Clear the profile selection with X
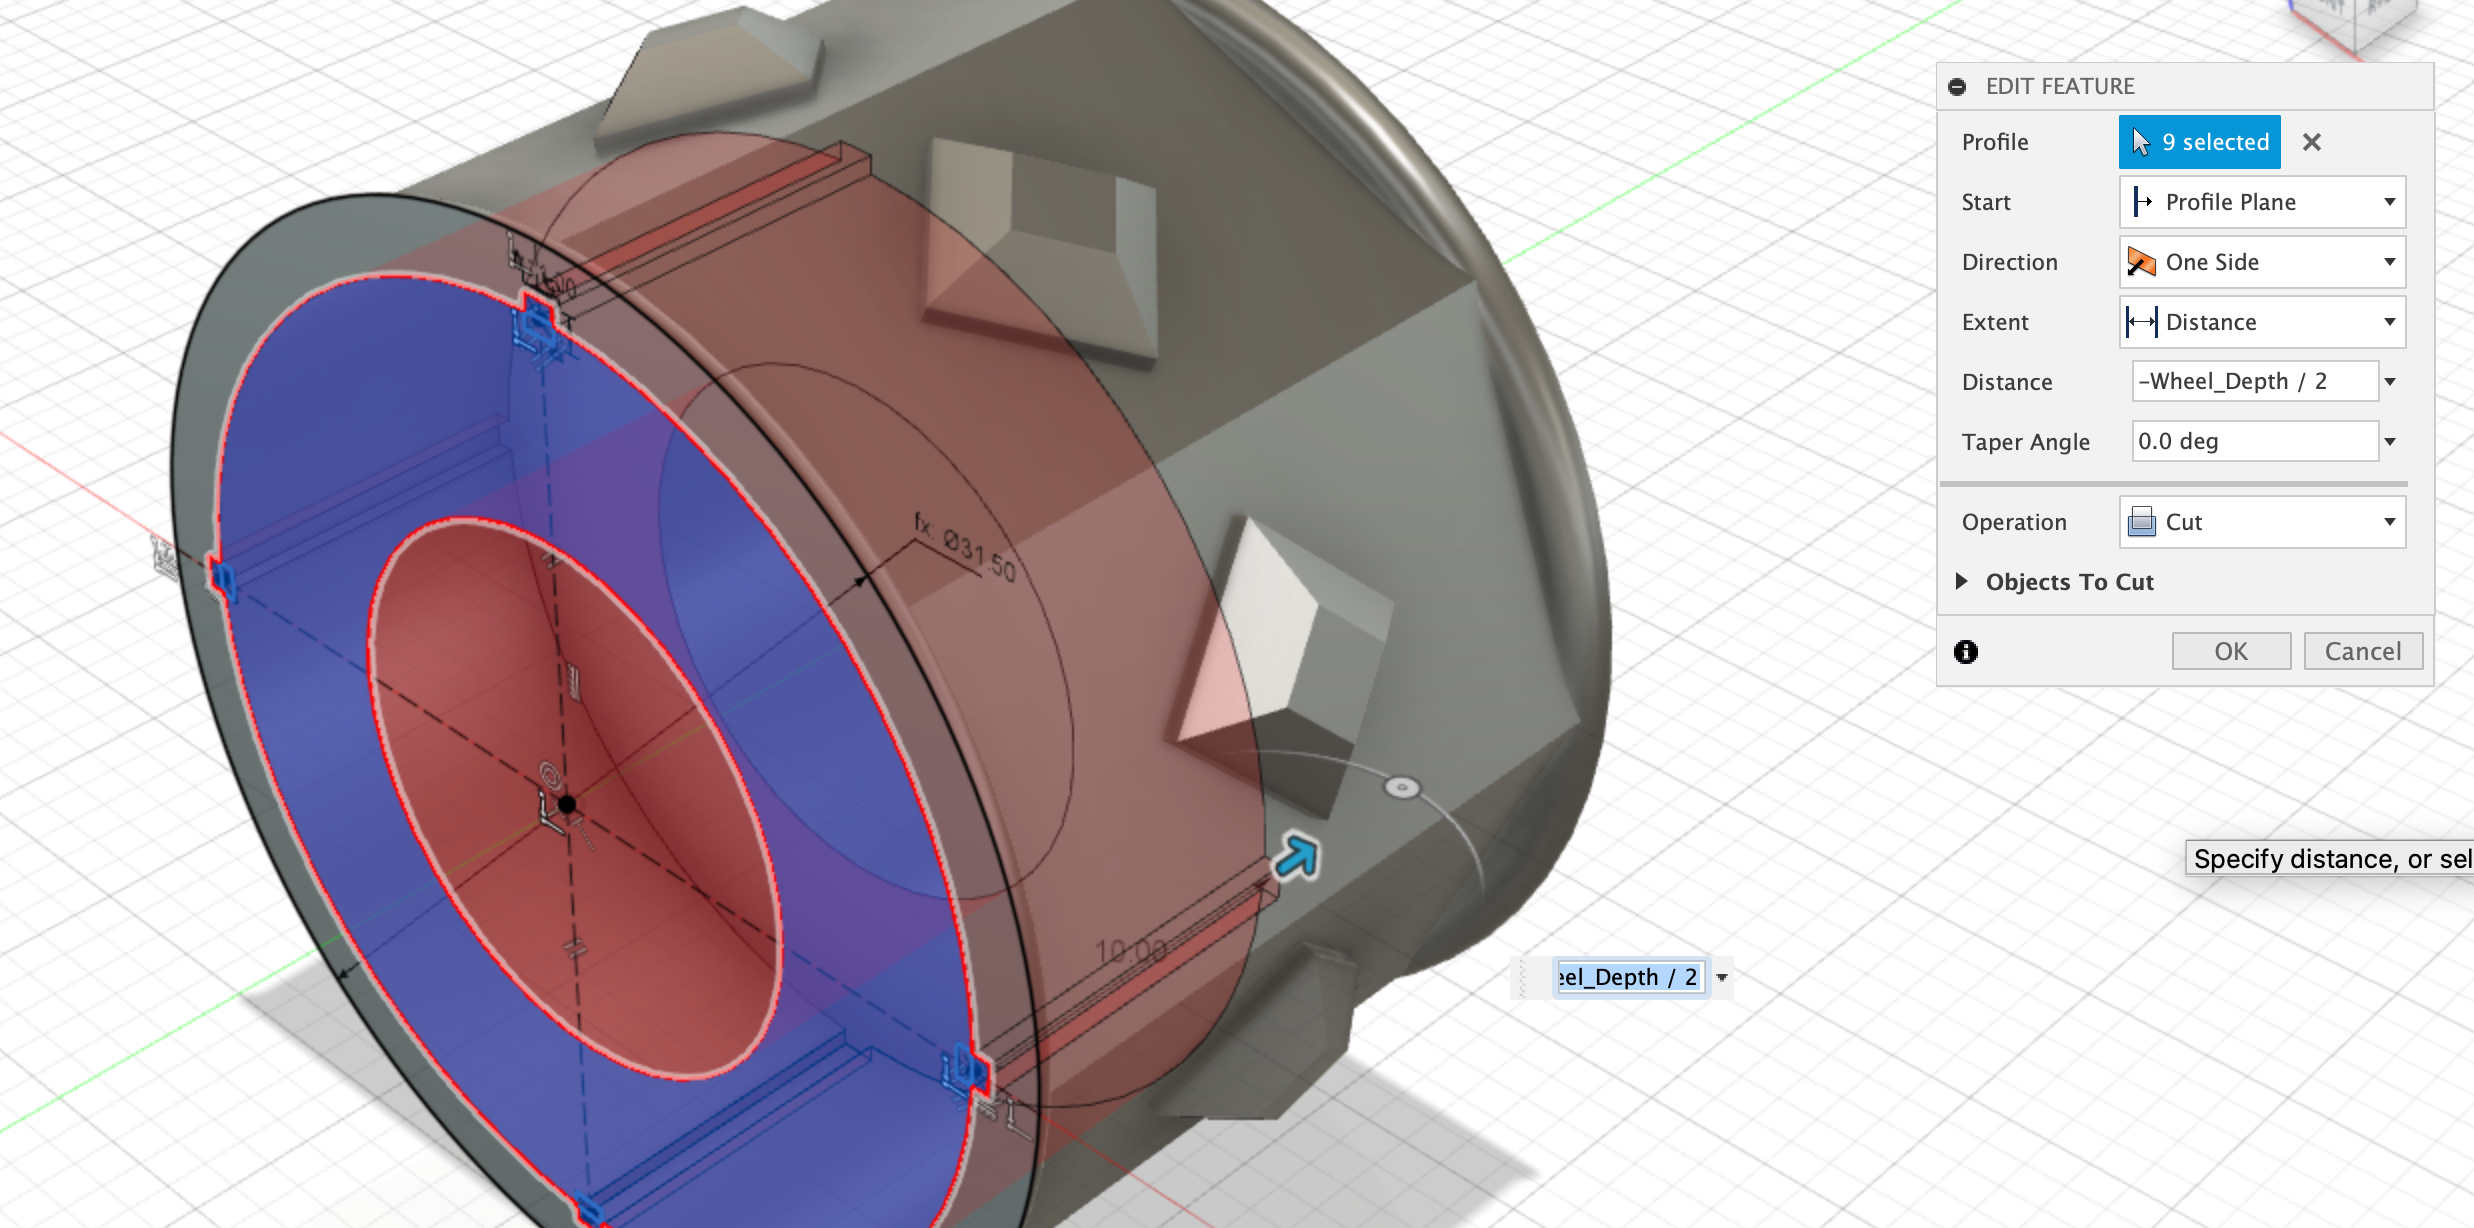This screenshot has height=1228, width=2474. point(2311,142)
